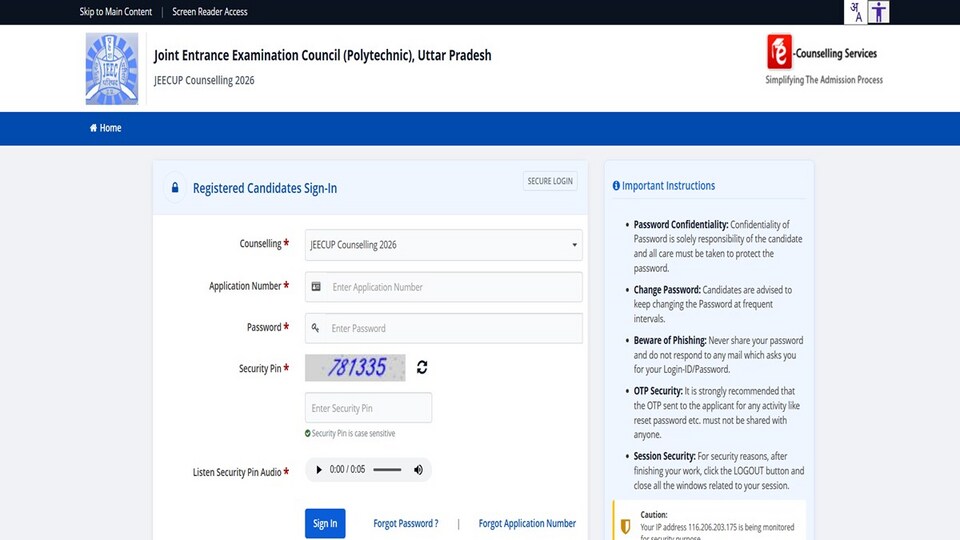
Task: Focus the Enter Password field
Action: [x=443, y=328]
